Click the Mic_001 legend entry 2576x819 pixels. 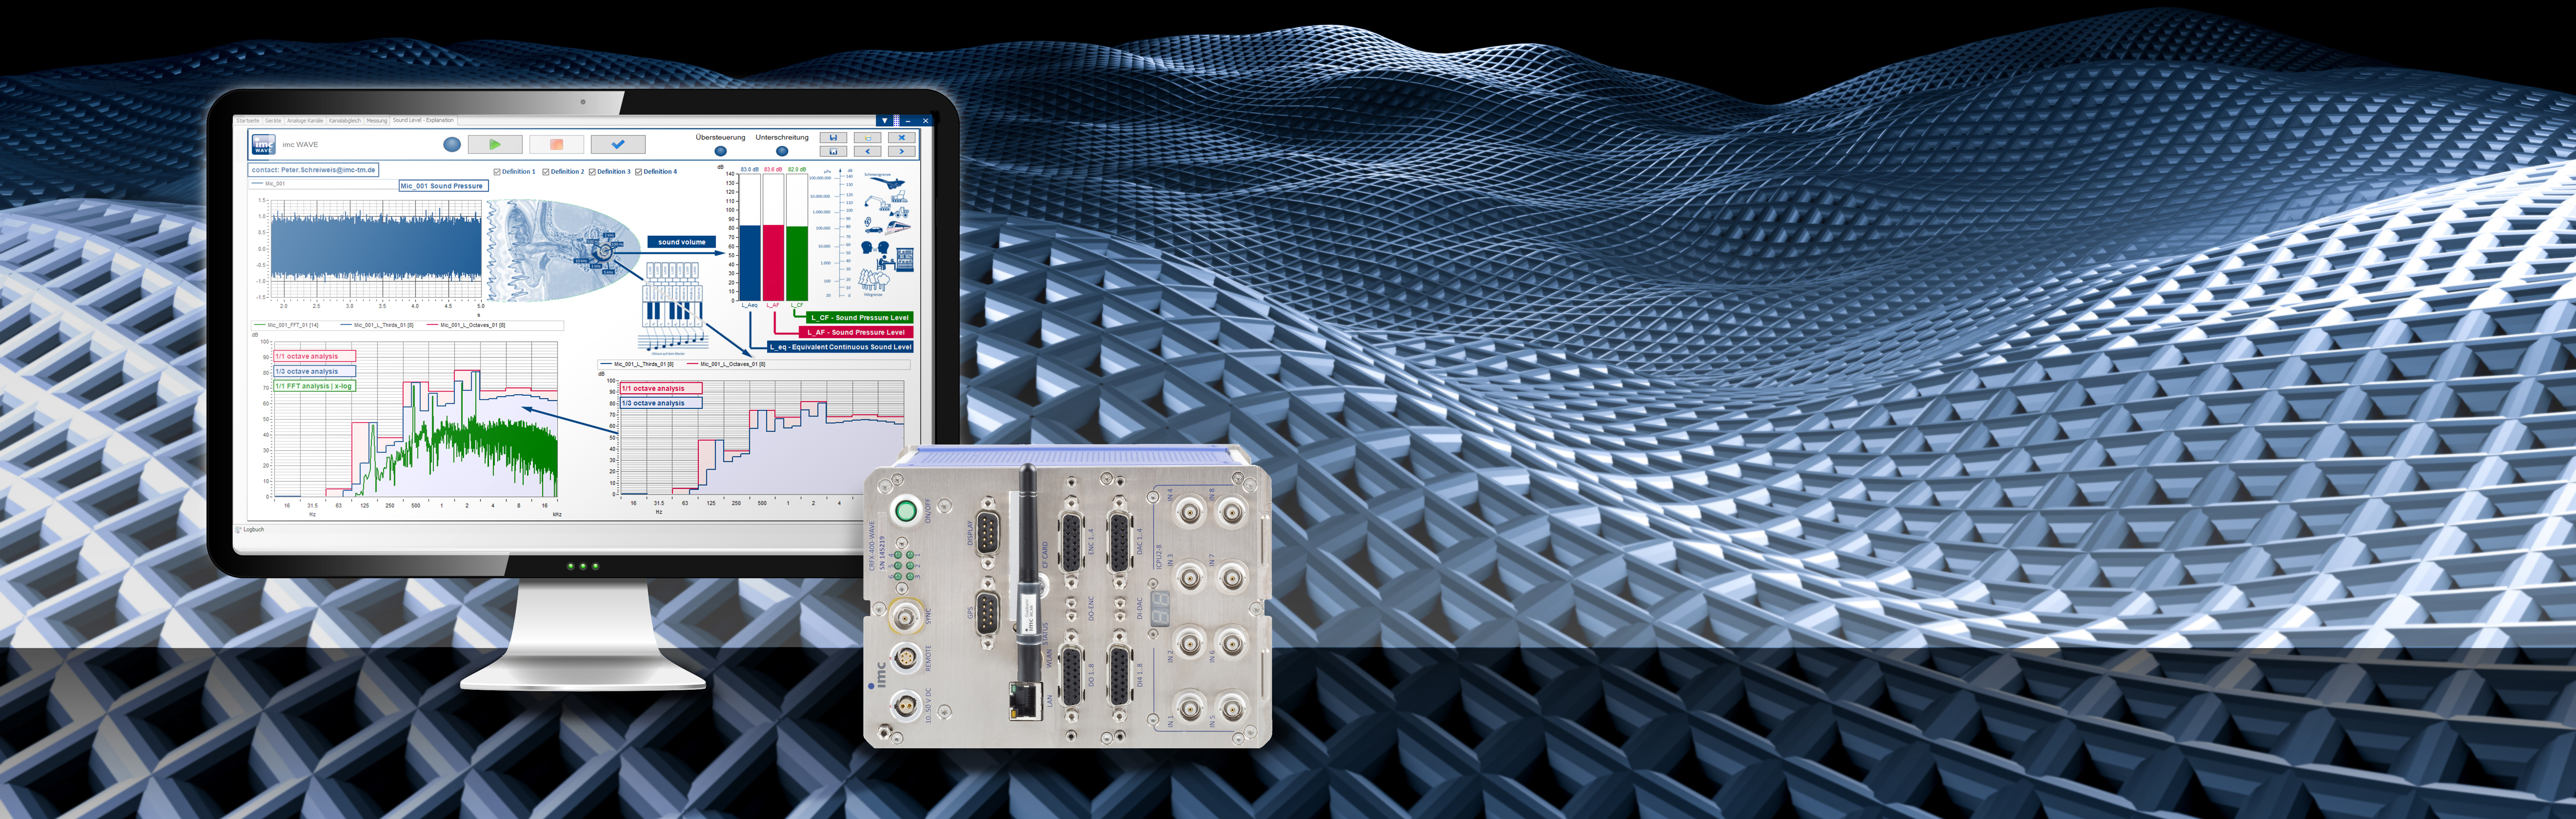[x=269, y=184]
